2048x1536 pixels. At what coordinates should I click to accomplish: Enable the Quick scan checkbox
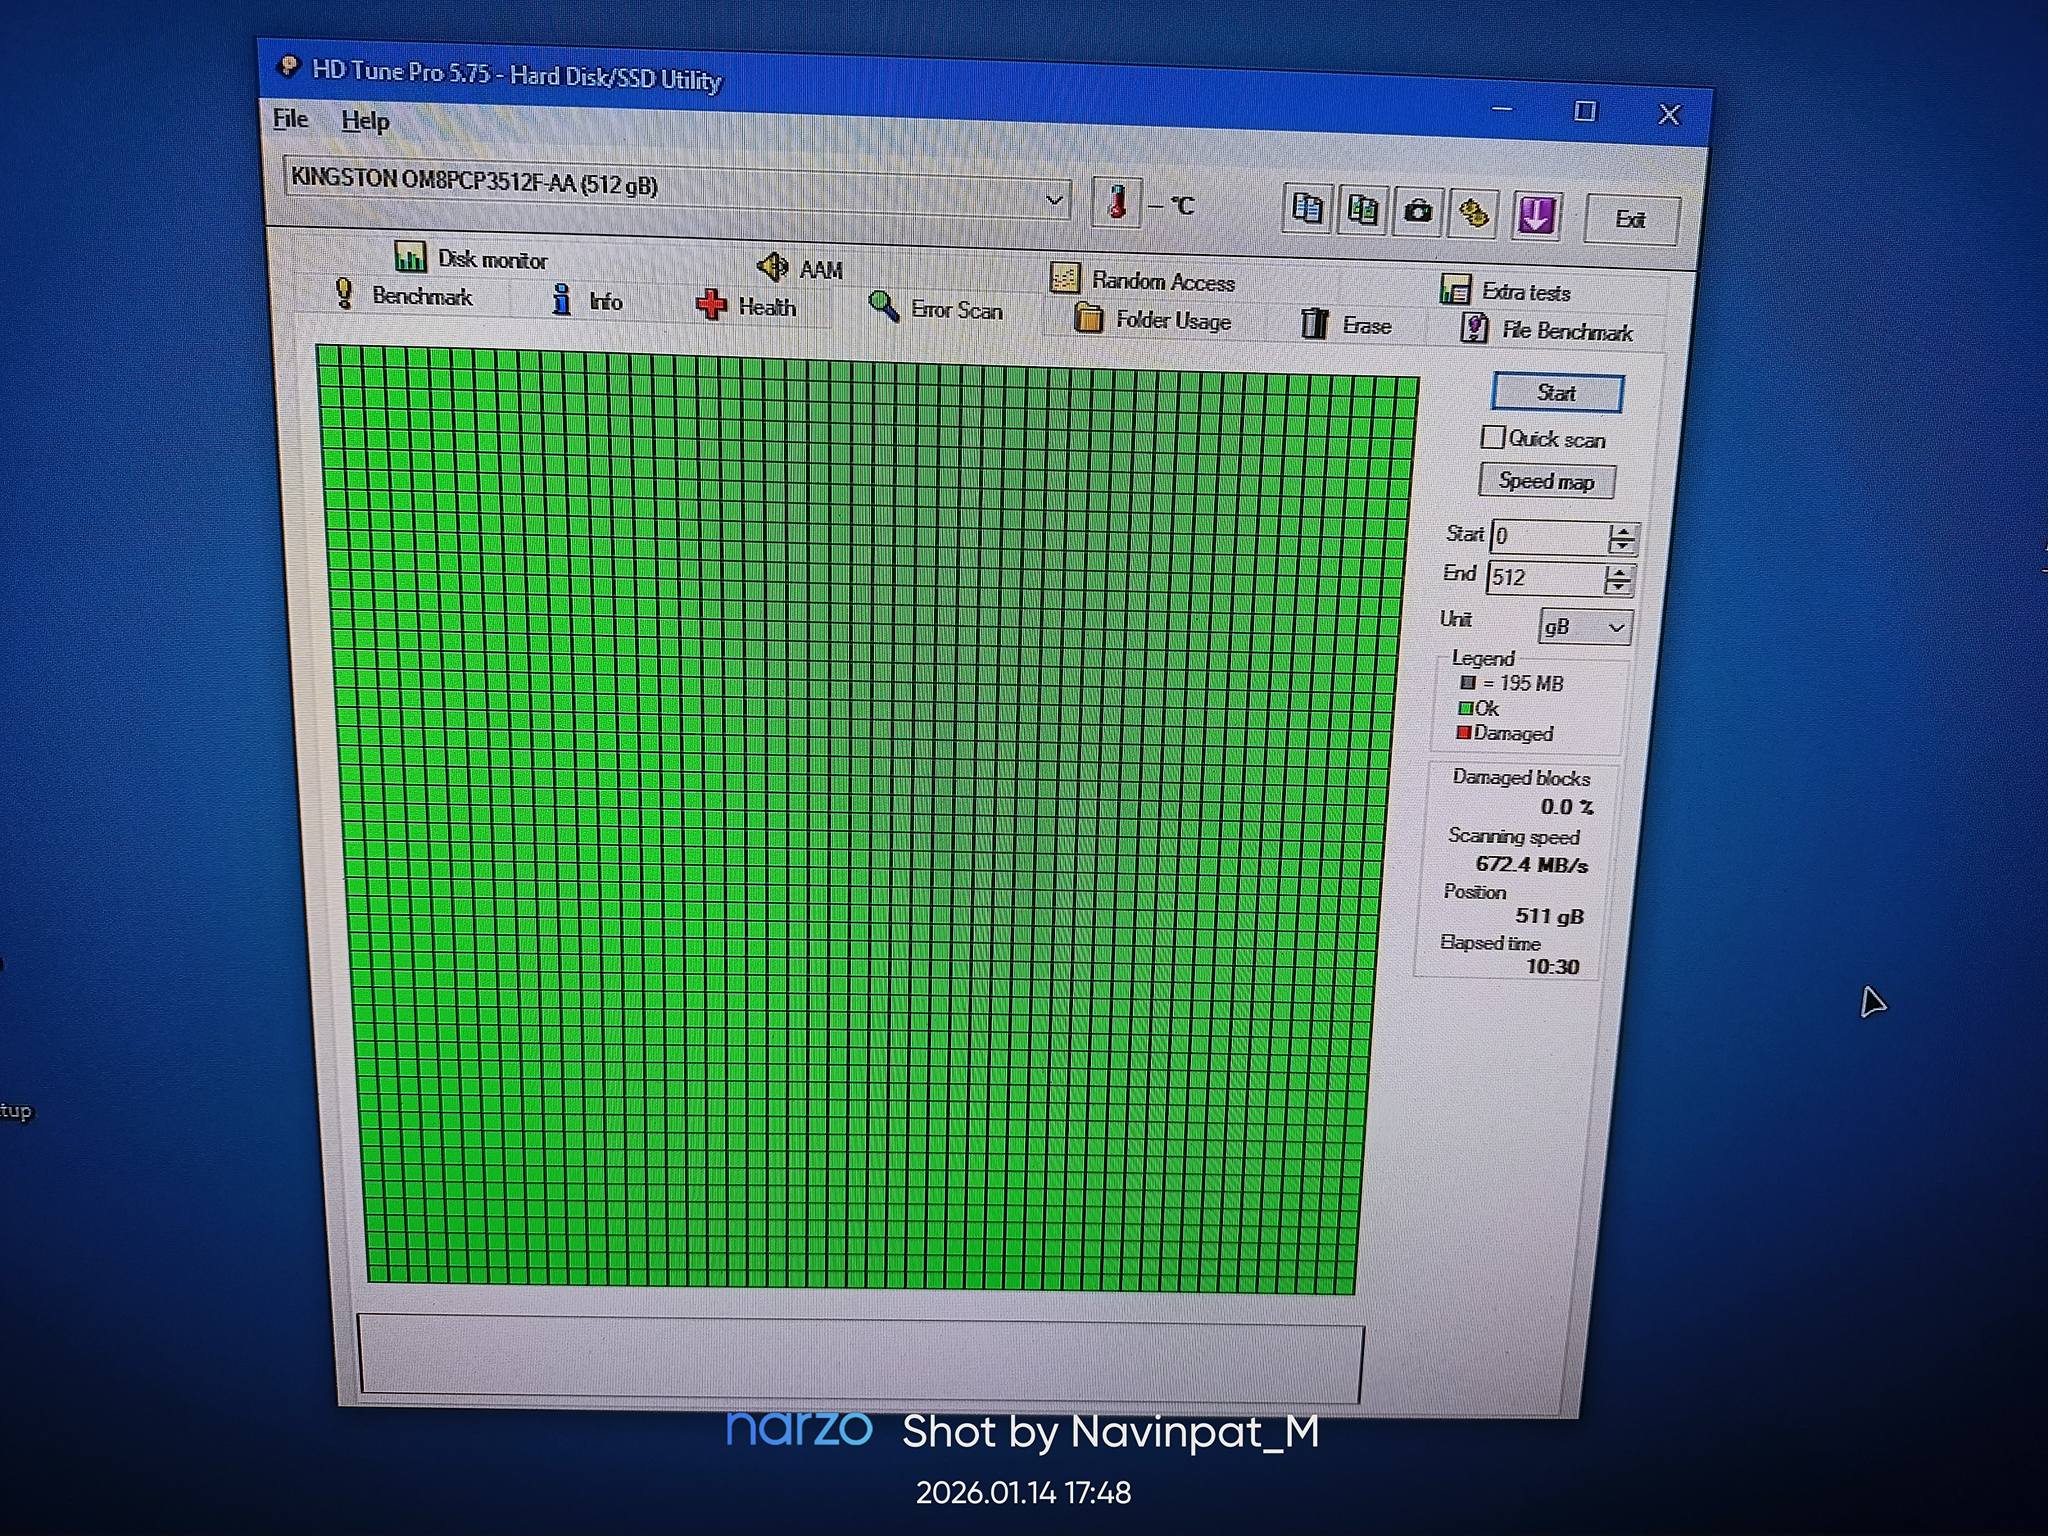1492,437
